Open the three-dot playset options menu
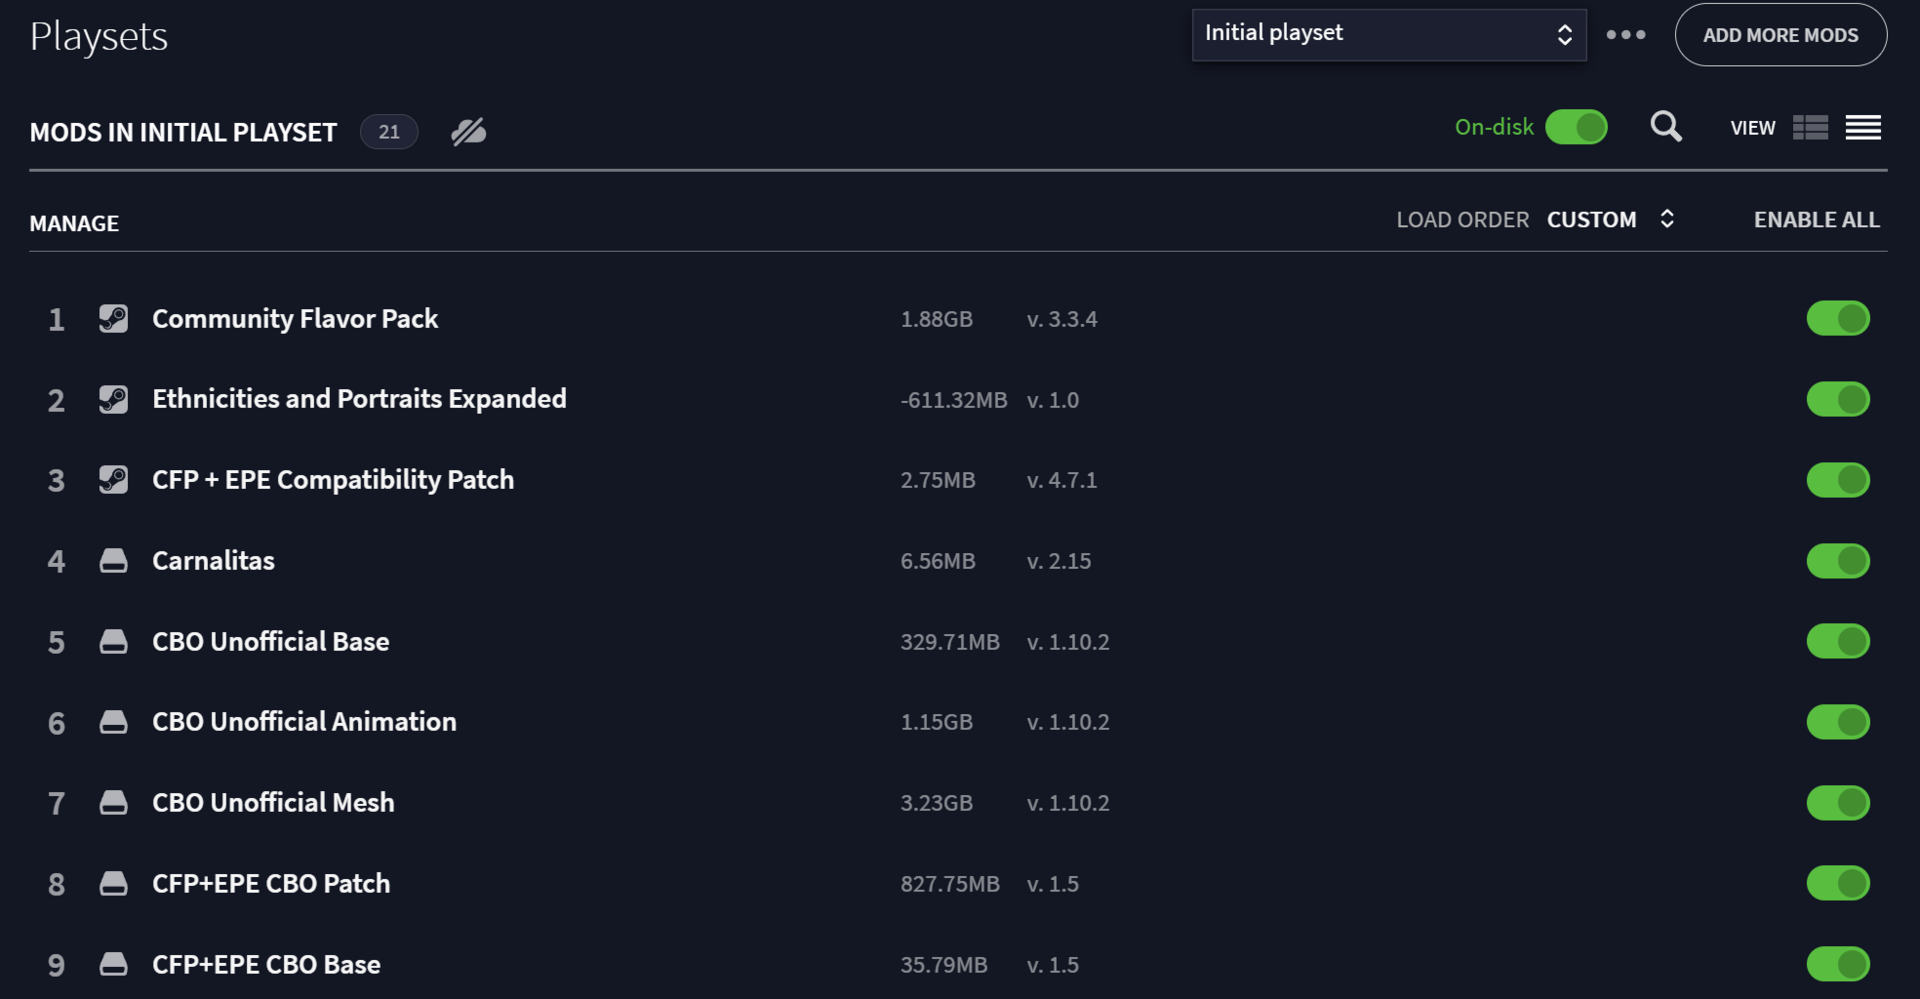Image resolution: width=1920 pixels, height=999 pixels. [1626, 35]
